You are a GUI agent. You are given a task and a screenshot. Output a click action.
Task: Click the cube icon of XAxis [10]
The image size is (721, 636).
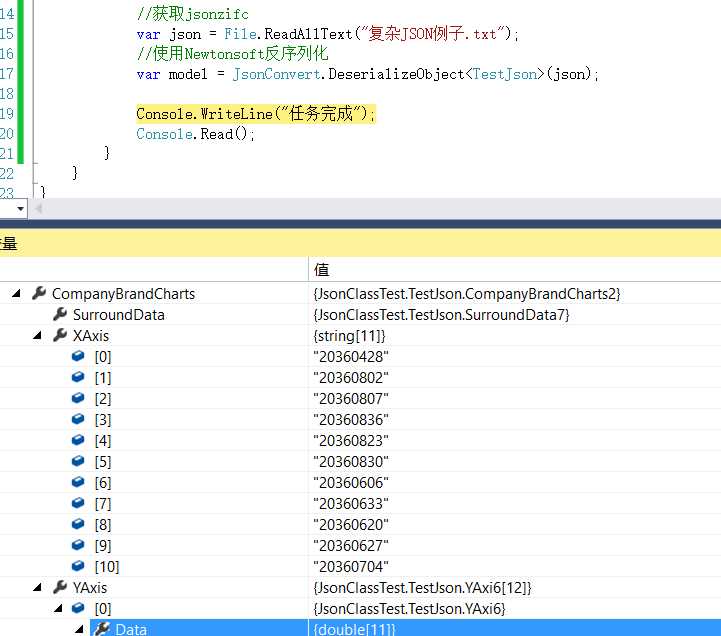tap(78, 566)
